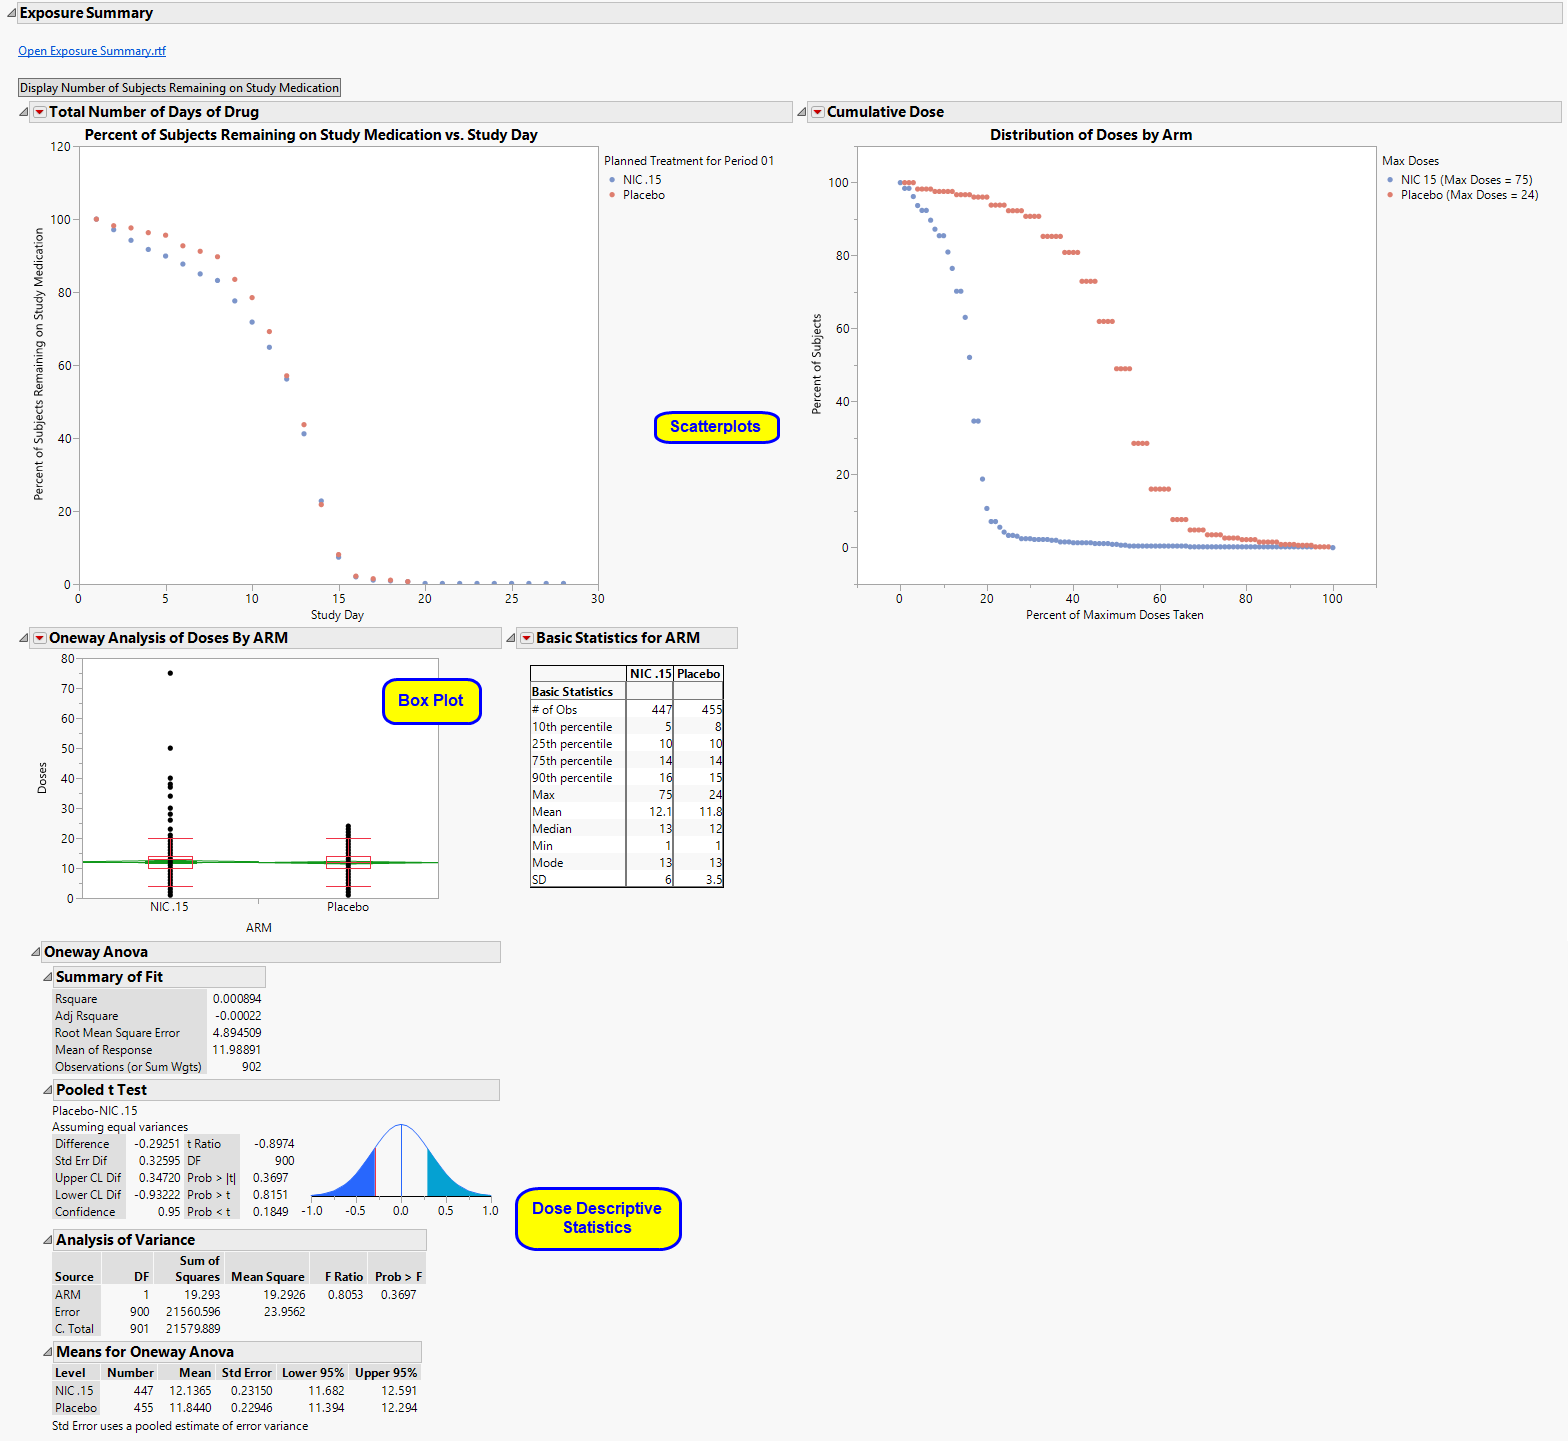Collapse the Pooled t Test section
This screenshot has width=1568, height=1446.
point(48,1090)
